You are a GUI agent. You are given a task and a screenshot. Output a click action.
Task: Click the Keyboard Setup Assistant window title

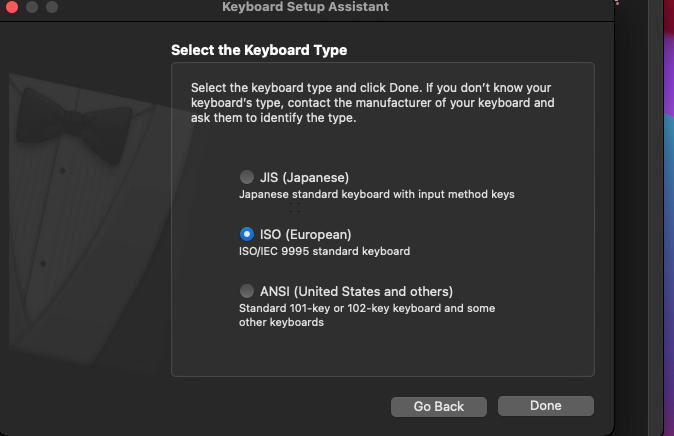point(305,7)
